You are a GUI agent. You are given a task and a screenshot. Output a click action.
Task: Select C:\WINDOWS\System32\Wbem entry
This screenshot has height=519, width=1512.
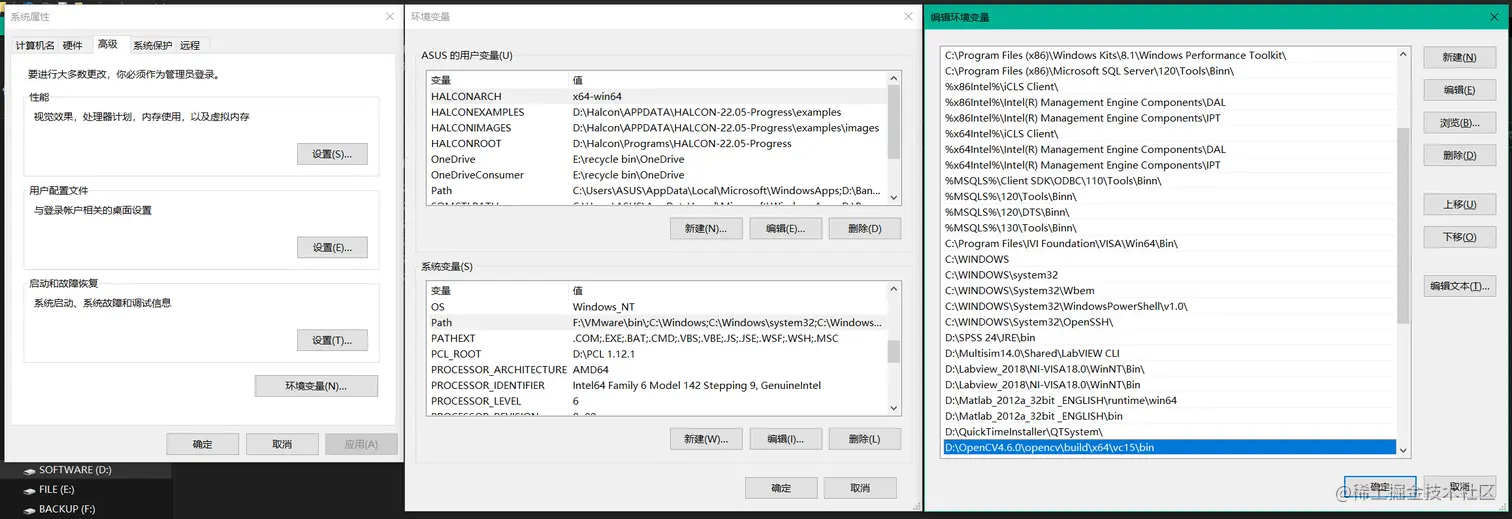pyautogui.click(x=1169, y=290)
